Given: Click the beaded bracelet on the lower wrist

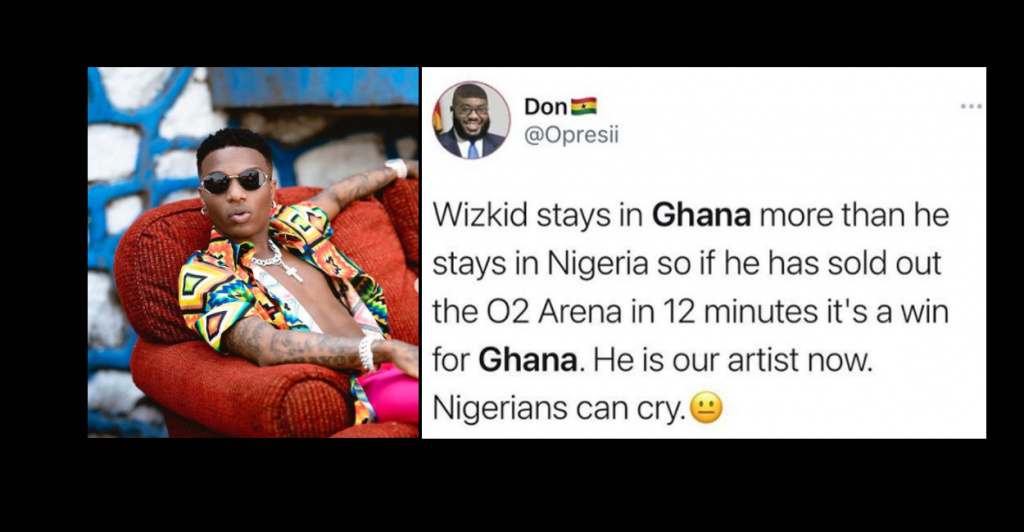Looking at the screenshot, I should pyautogui.click(x=367, y=352).
